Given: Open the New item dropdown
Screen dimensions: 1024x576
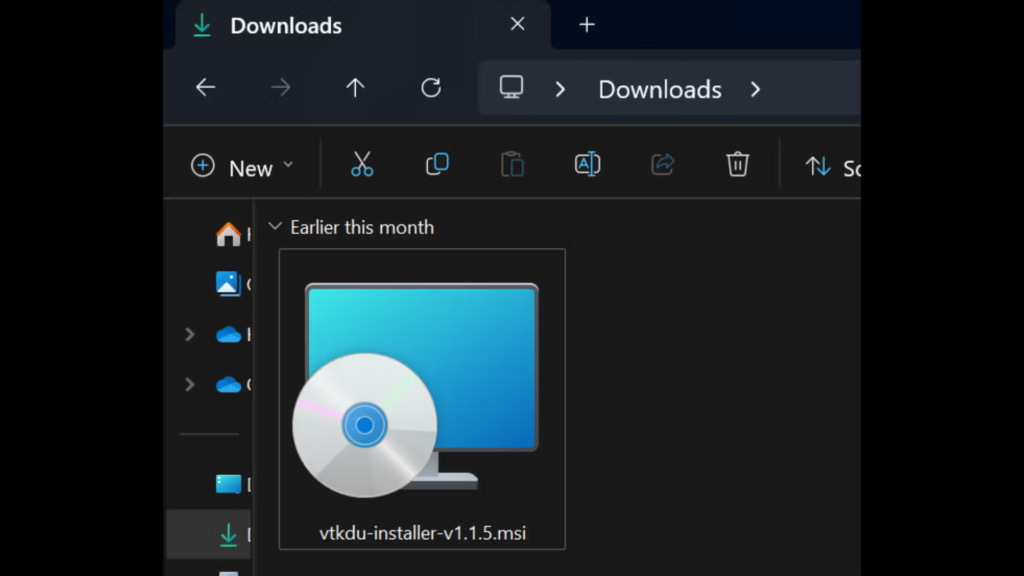Looking at the screenshot, I should [x=243, y=167].
